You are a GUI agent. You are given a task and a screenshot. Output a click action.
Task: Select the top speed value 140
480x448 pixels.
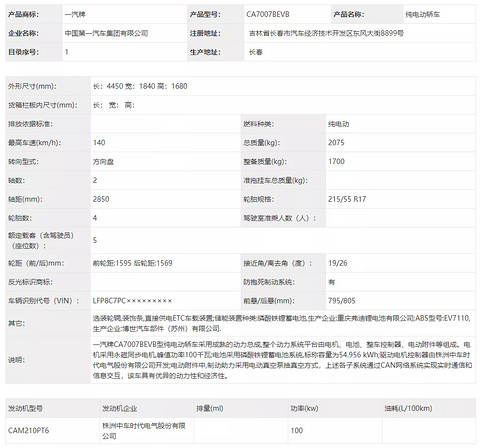pyautogui.click(x=99, y=143)
